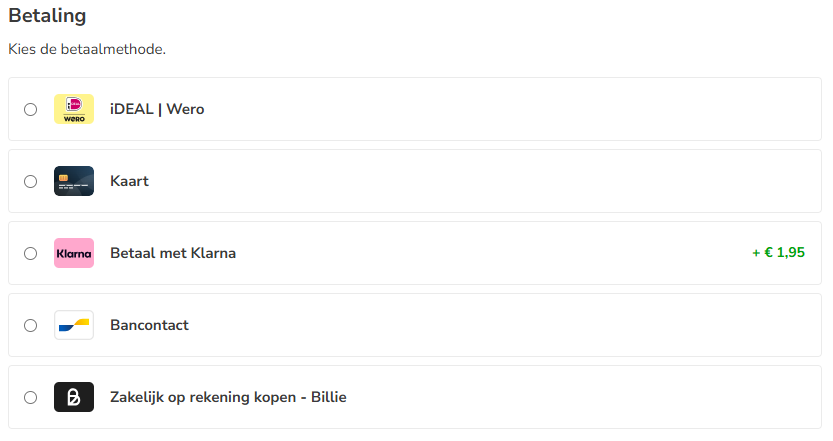The width and height of the screenshot is (833, 441).
Task: Click "Zakelijk op rekening kopen - Billie" label
Action: (x=228, y=397)
